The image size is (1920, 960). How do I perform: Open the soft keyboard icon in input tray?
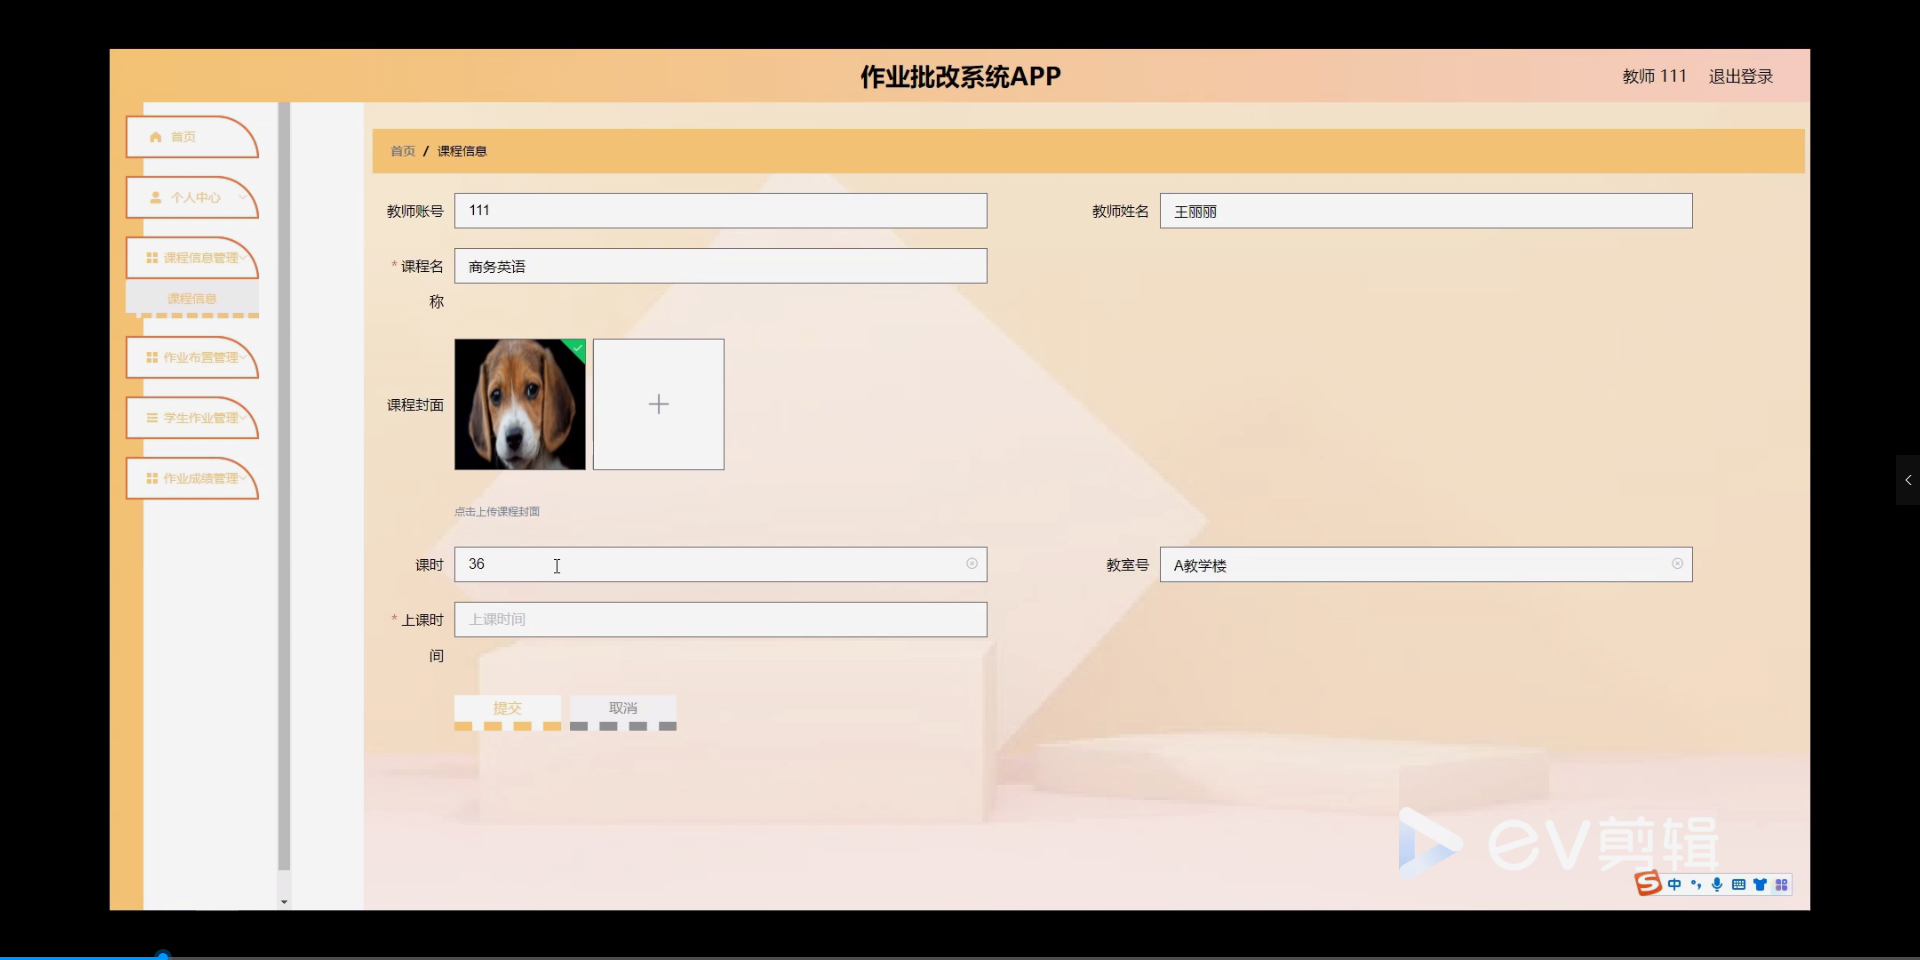(x=1738, y=884)
